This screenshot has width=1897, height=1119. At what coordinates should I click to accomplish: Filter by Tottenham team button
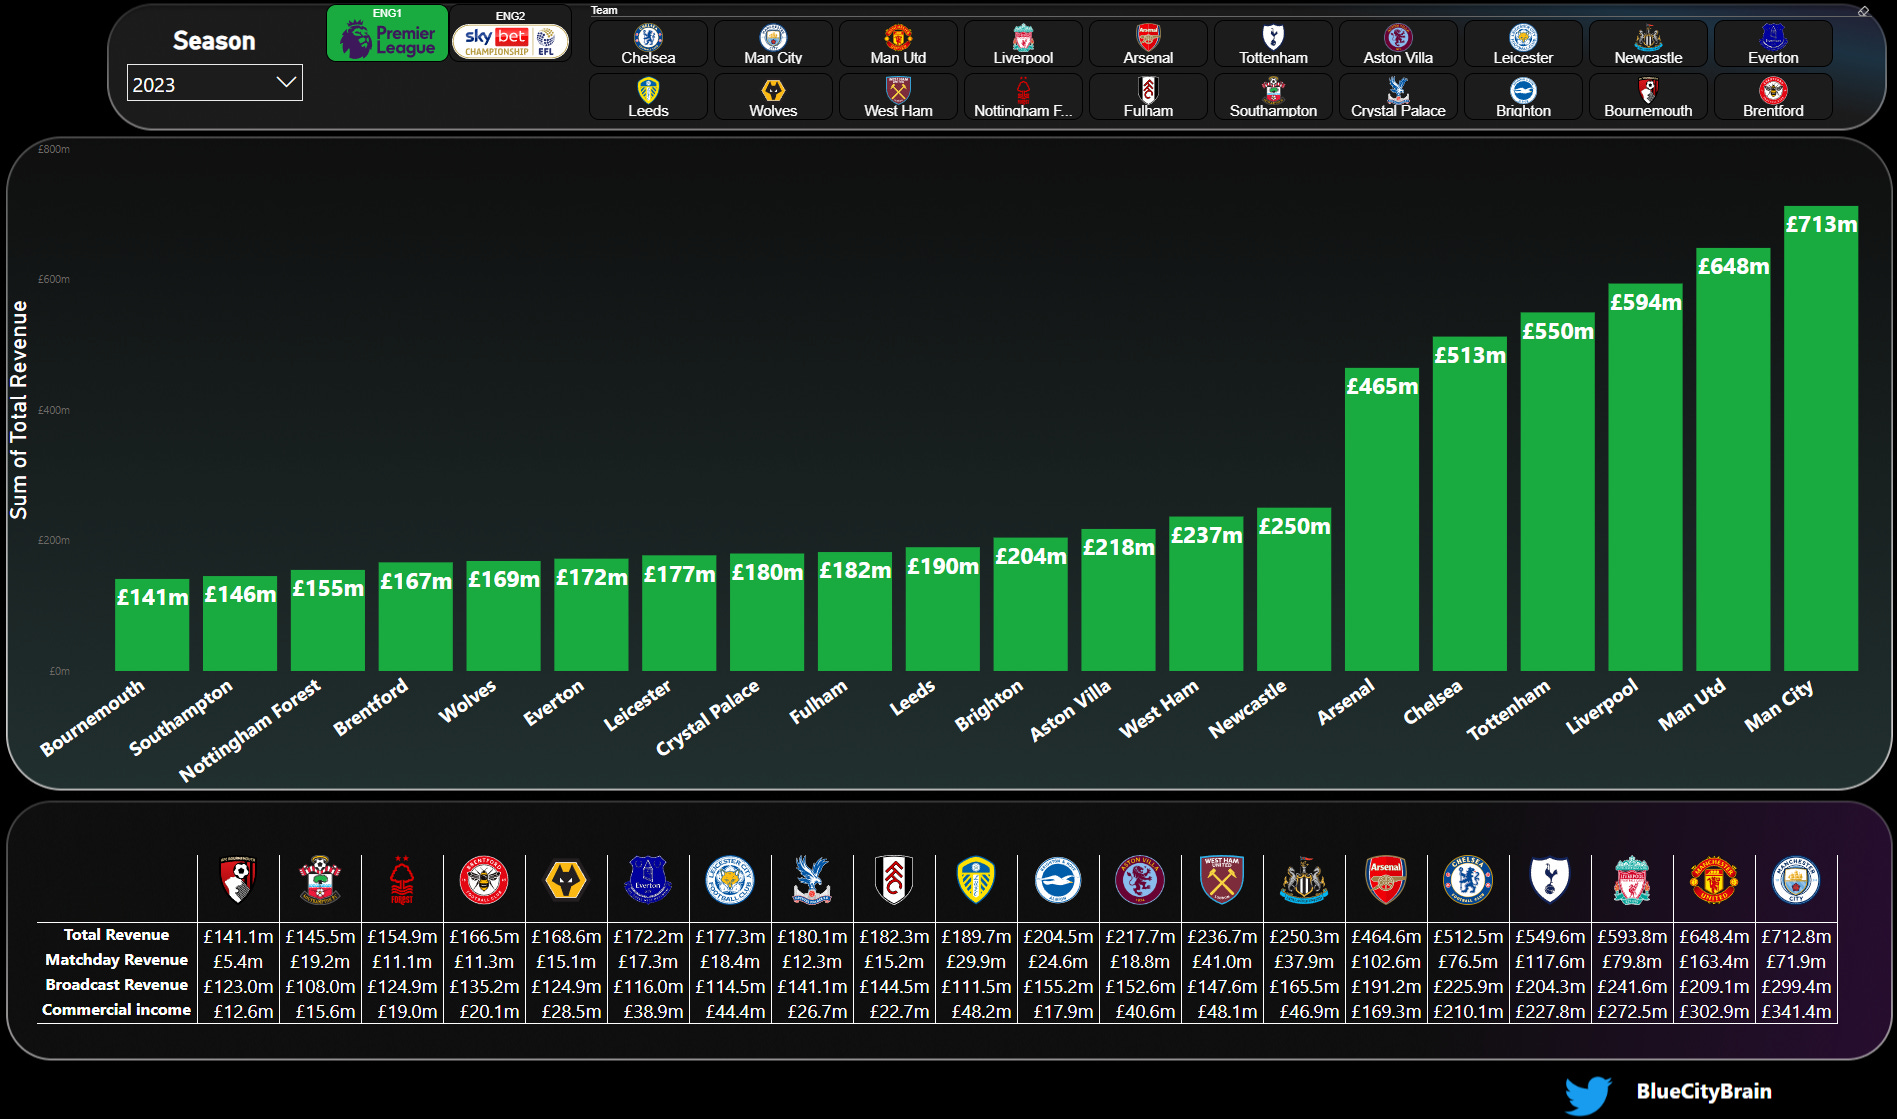pos(1273,44)
